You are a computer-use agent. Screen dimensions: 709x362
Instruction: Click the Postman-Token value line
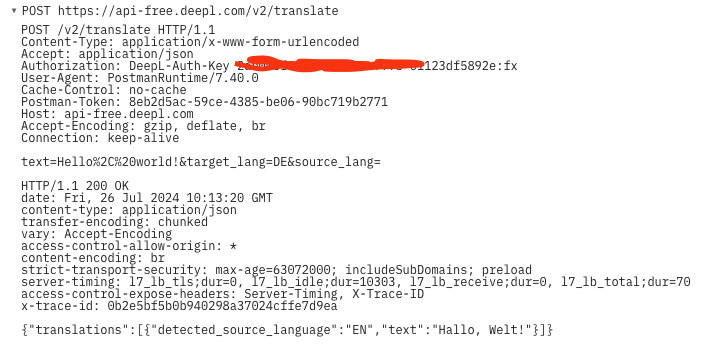coord(204,102)
